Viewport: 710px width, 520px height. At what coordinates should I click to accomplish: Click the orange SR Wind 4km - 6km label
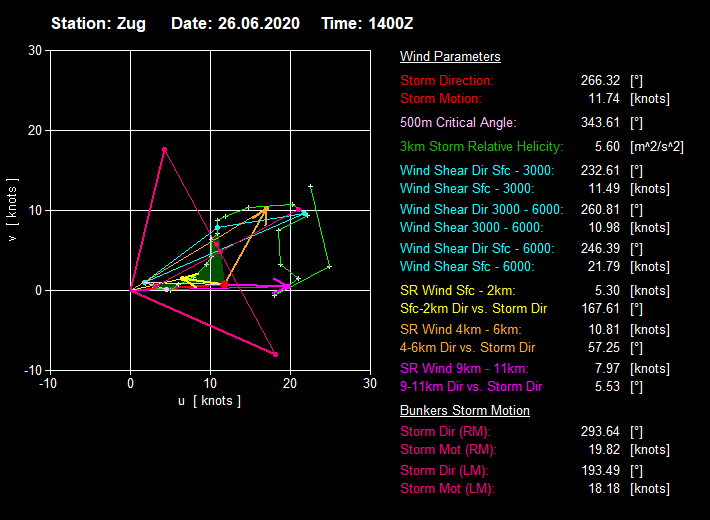[461, 329]
